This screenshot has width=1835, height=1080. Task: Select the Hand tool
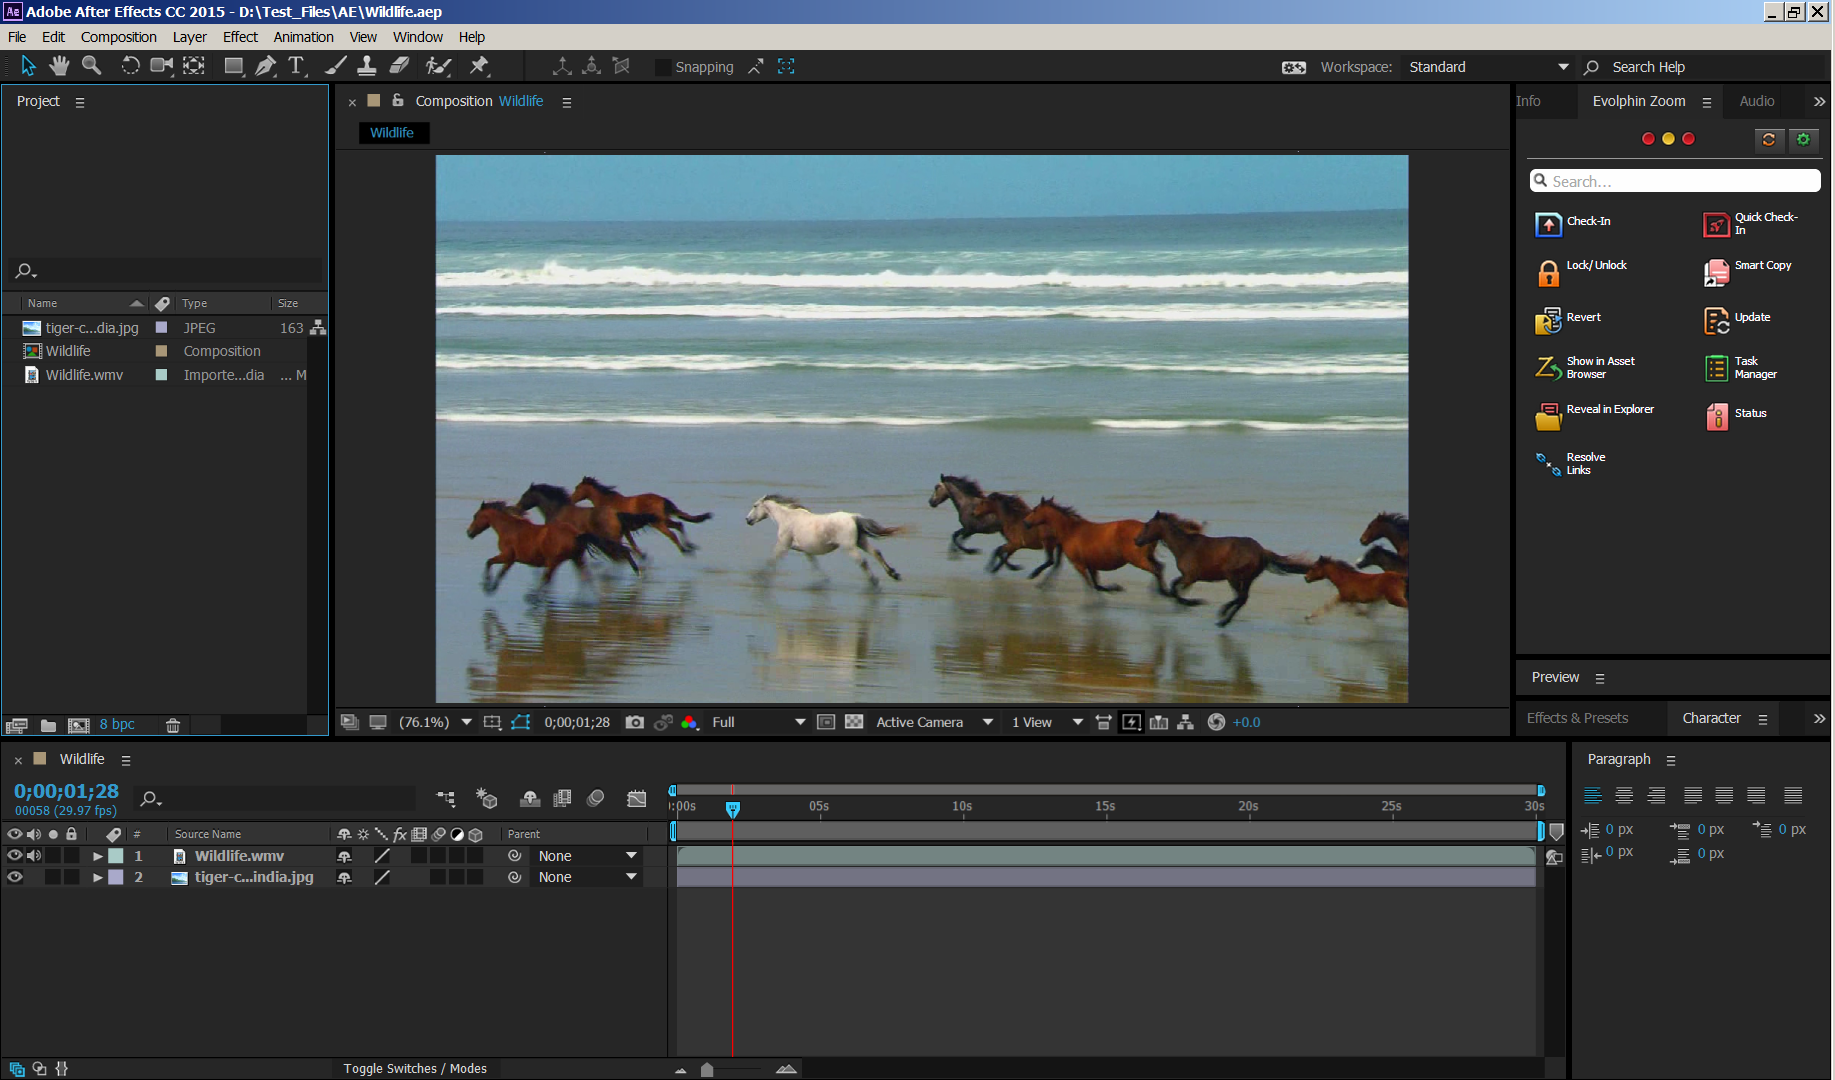[59, 66]
